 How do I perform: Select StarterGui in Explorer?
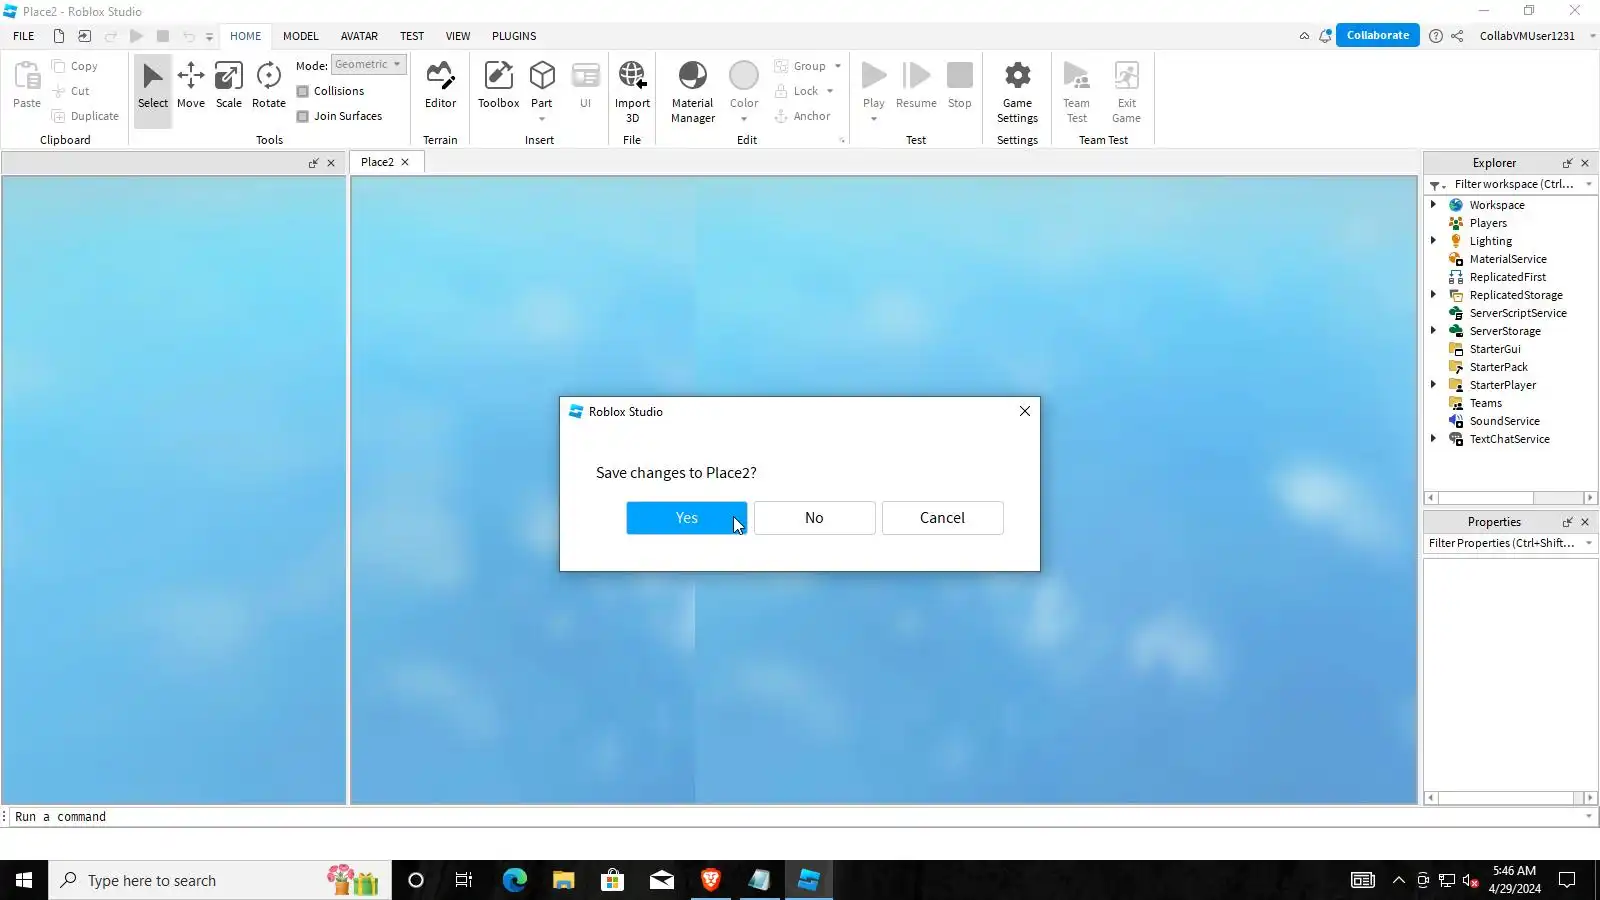coord(1495,349)
